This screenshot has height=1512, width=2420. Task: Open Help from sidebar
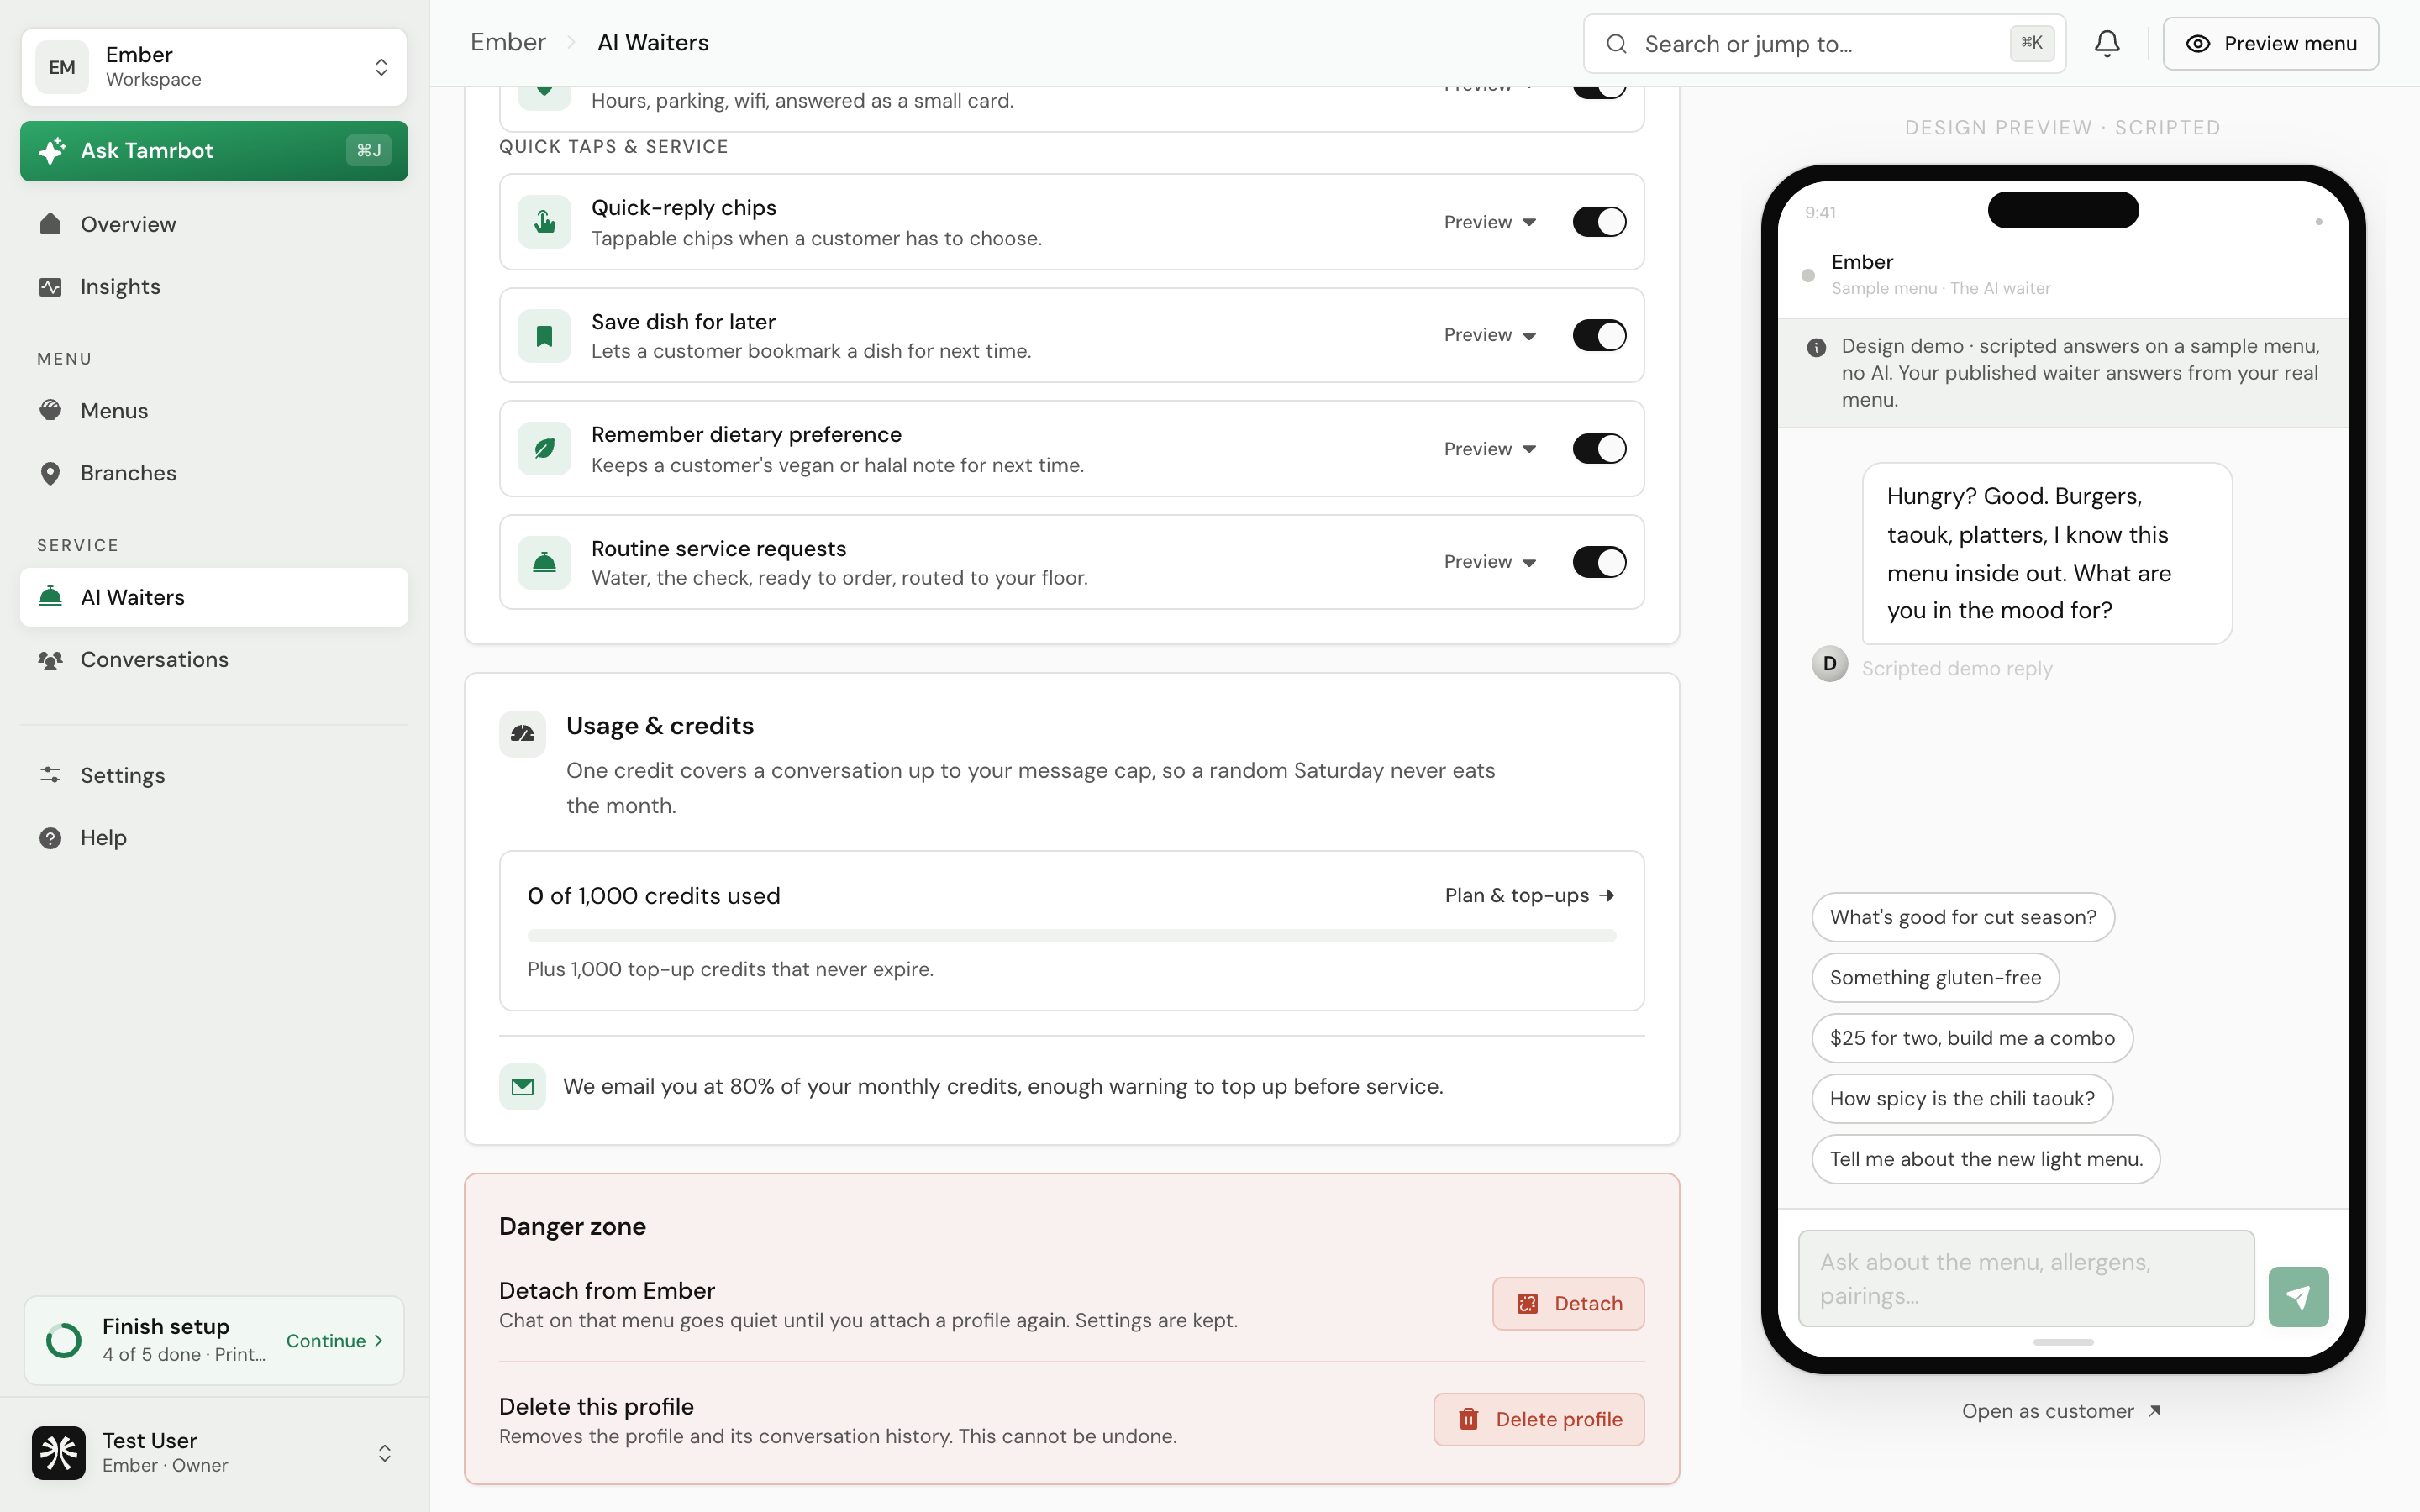[214, 838]
